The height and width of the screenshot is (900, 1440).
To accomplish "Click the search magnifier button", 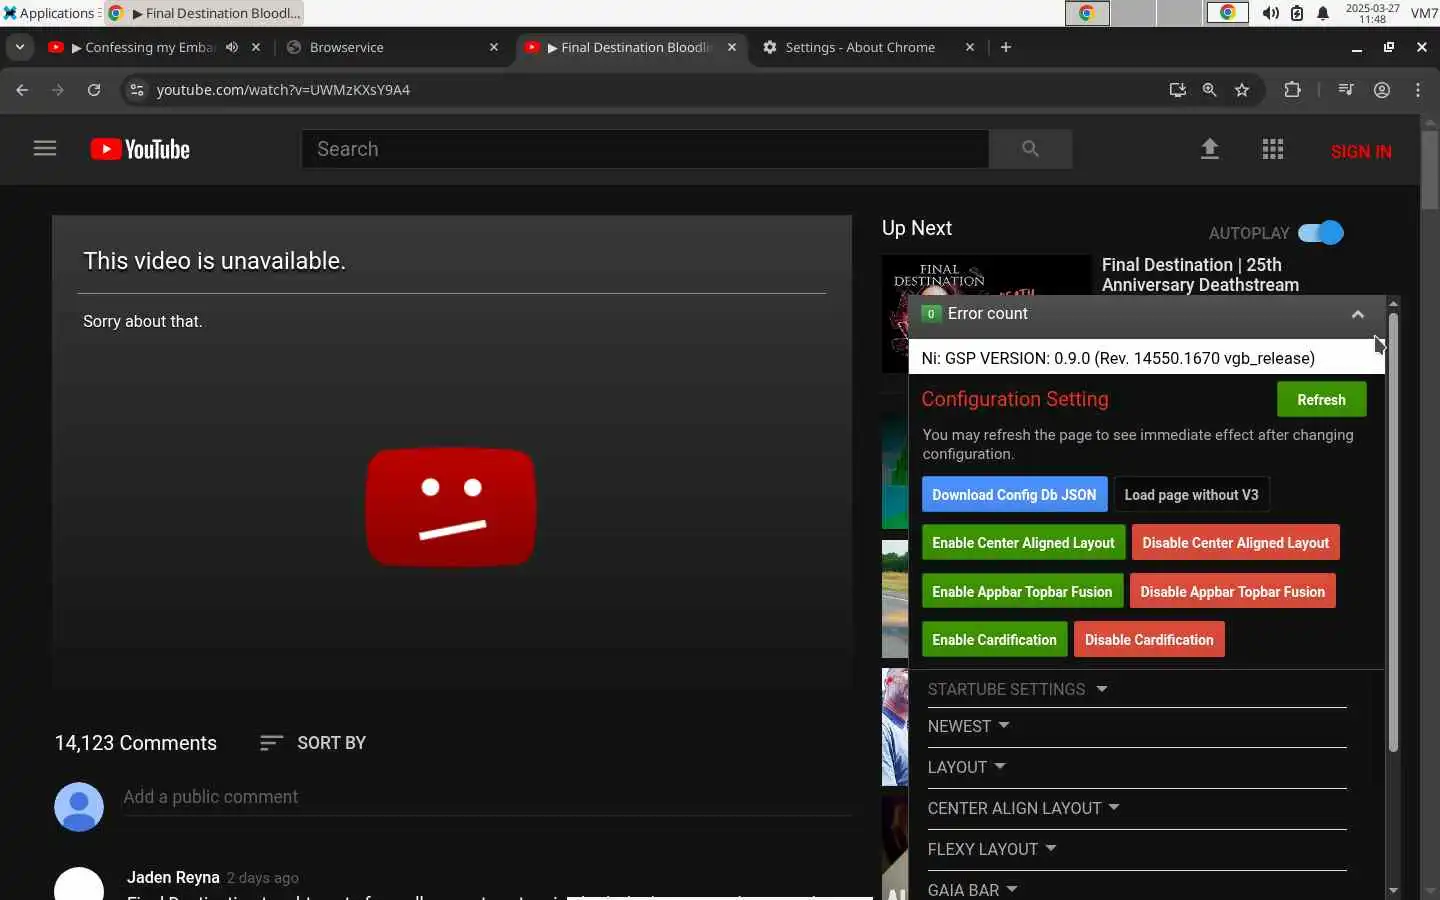I will pyautogui.click(x=1030, y=149).
